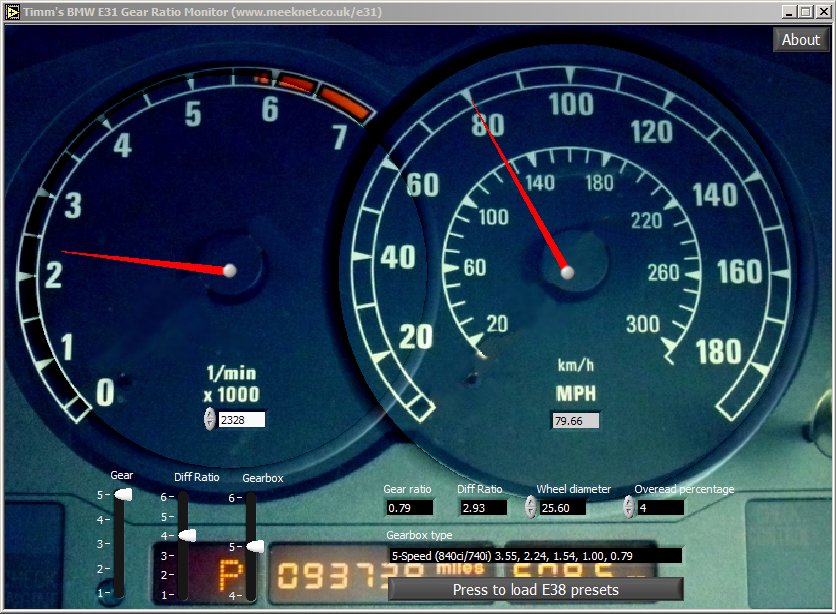This screenshot has width=836, height=614.
Task: Click the Gear ratio field showing 0.79
Action: [x=409, y=507]
